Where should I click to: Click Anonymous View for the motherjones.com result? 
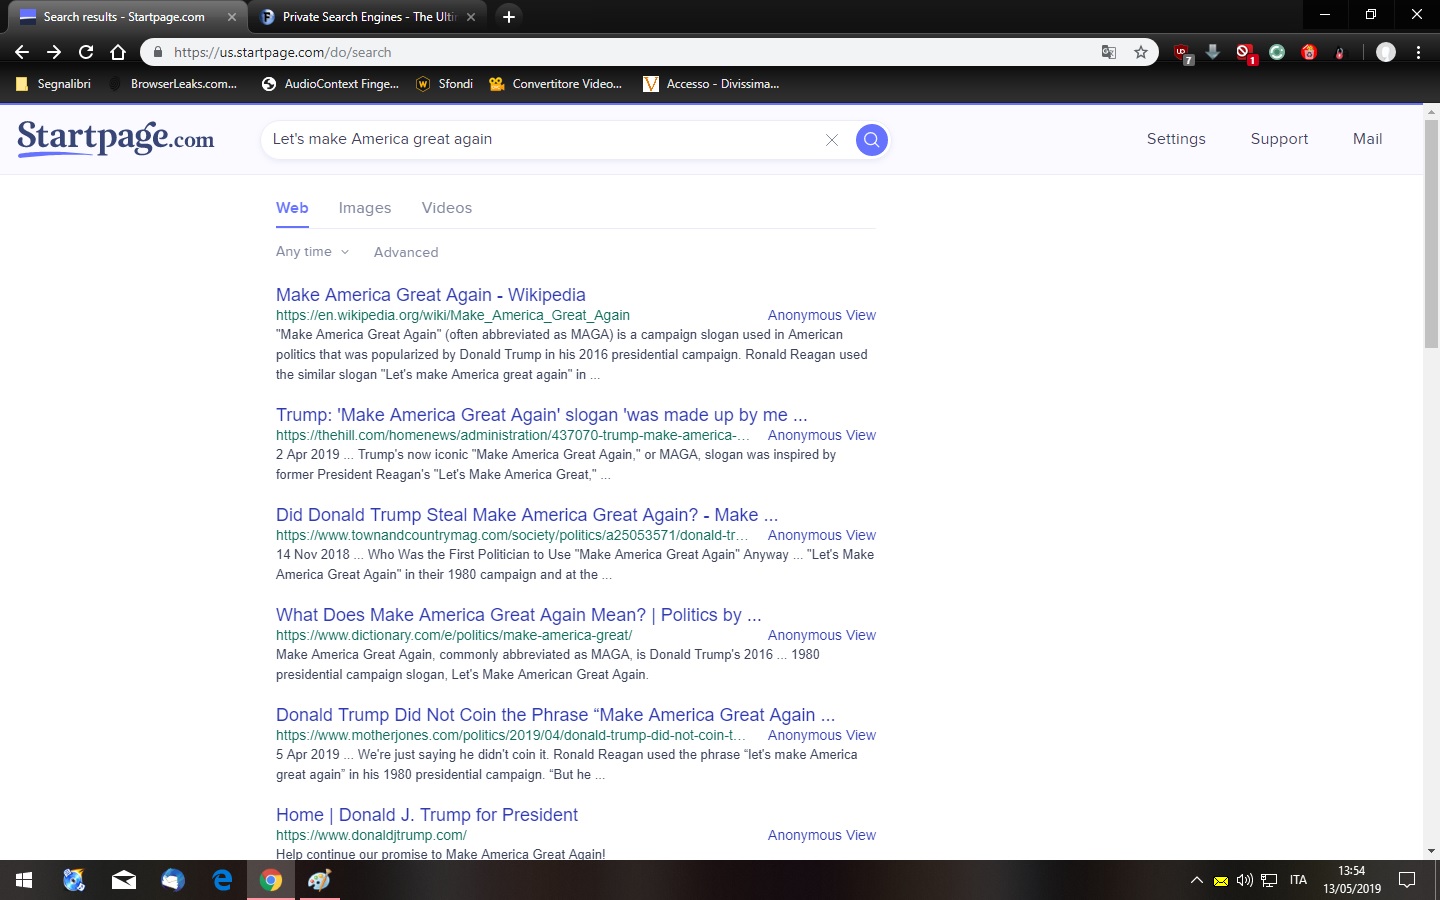coord(822,735)
